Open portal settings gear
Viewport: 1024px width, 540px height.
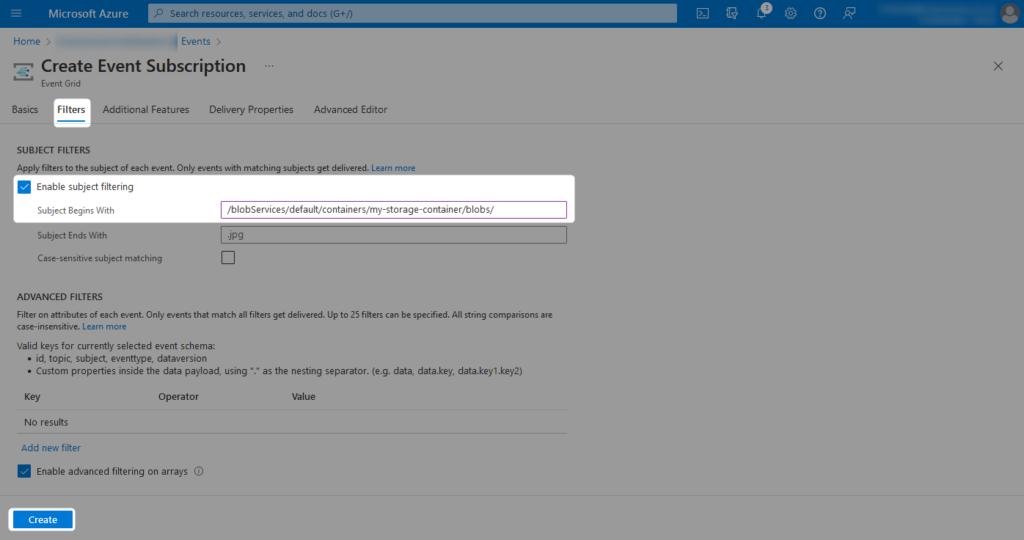(x=790, y=13)
